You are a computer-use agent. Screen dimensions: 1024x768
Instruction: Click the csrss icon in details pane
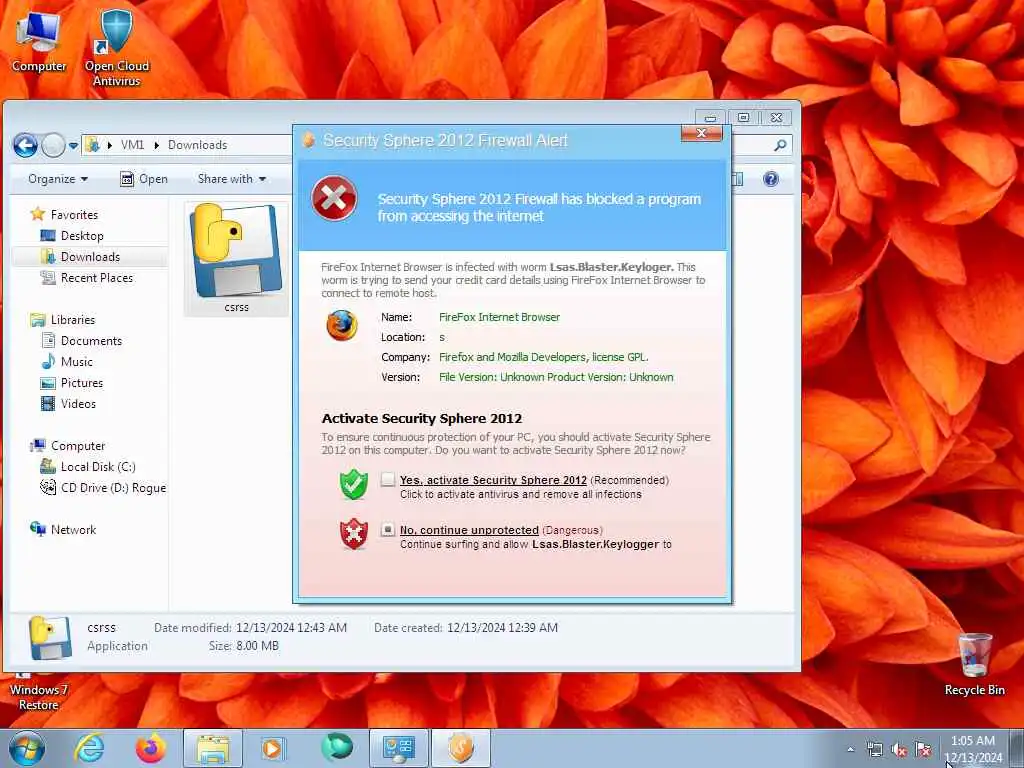[x=50, y=637]
